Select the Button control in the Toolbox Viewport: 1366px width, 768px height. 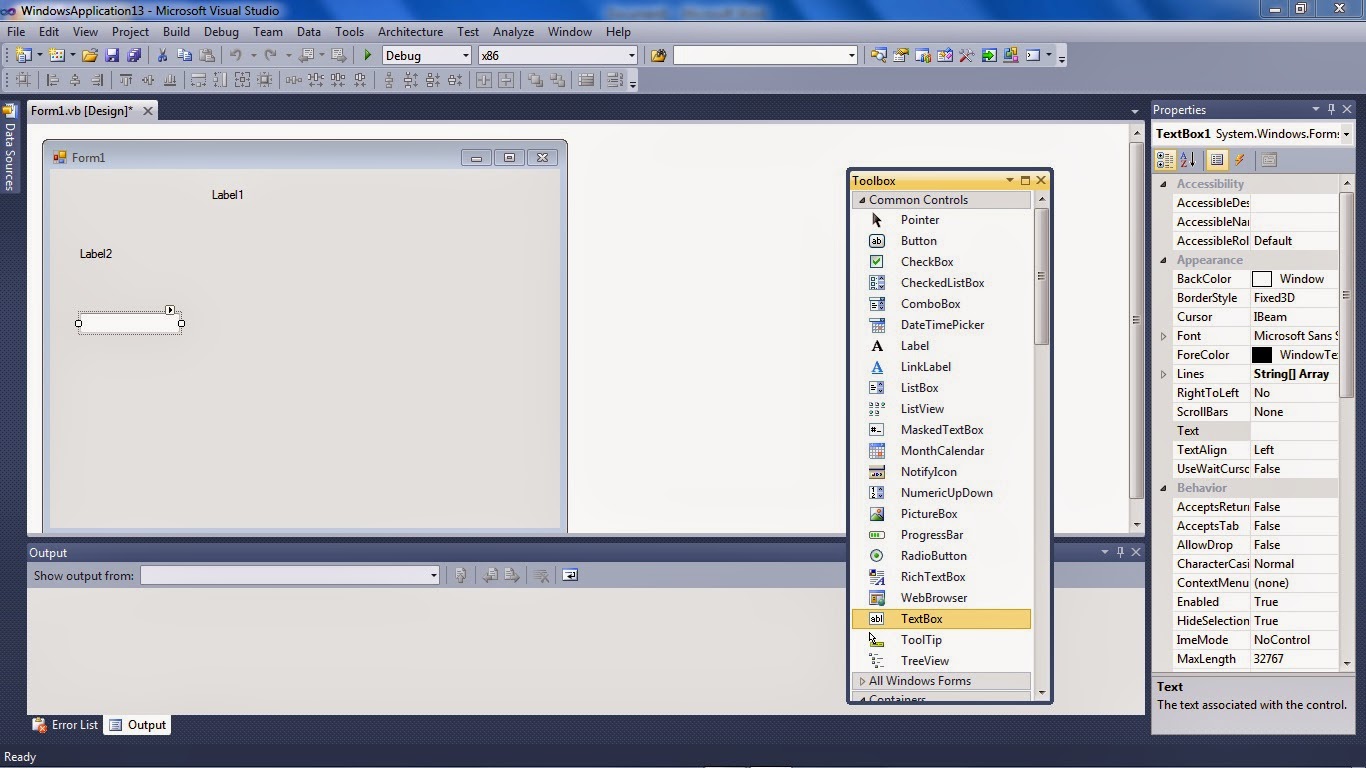pyautogui.click(x=918, y=240)
